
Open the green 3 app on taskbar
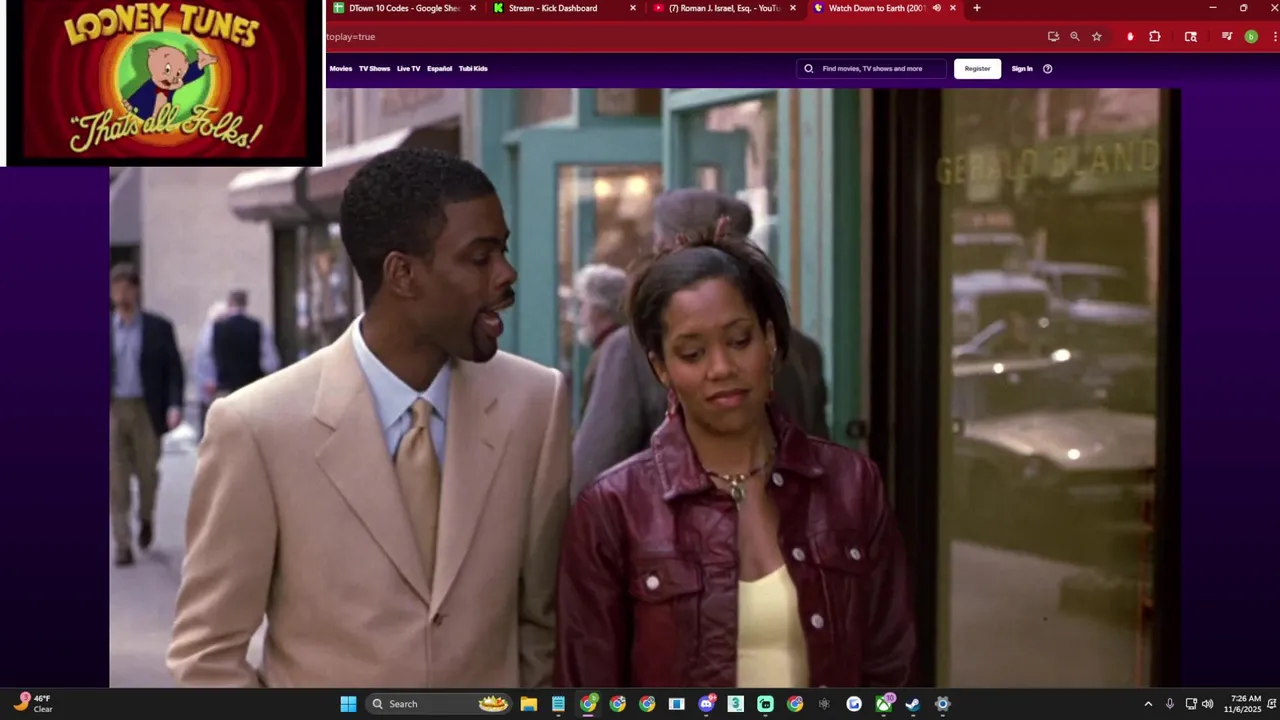(736, 704)
